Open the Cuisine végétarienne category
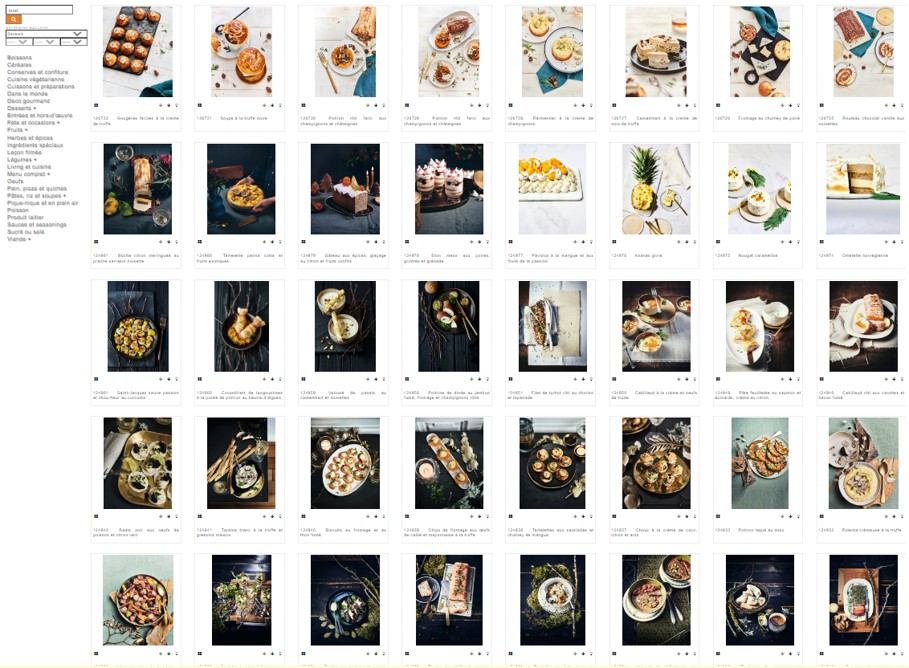 tap(35, 79)
